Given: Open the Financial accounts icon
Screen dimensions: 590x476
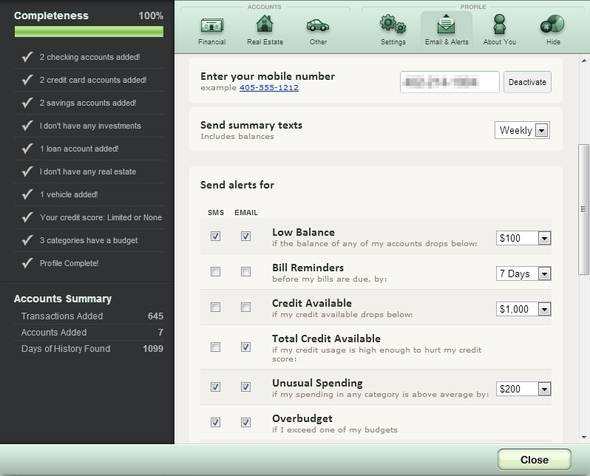Looking at the screenshot, I should (212, 26).
